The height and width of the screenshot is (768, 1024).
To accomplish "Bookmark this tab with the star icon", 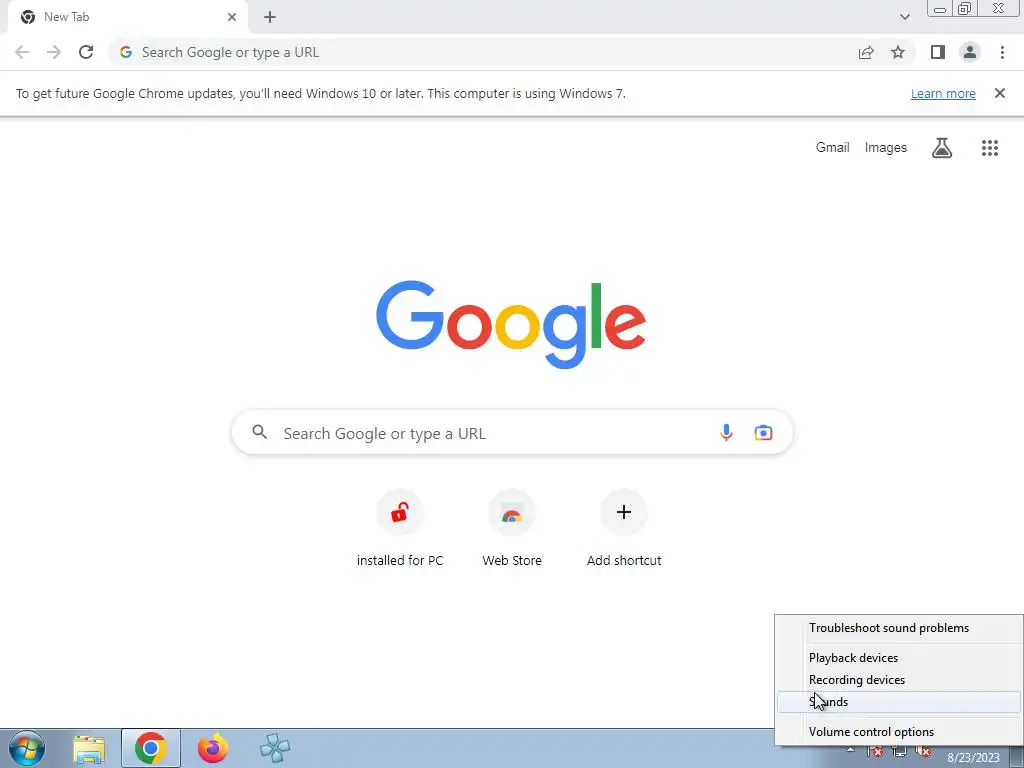I will [898, 52].
